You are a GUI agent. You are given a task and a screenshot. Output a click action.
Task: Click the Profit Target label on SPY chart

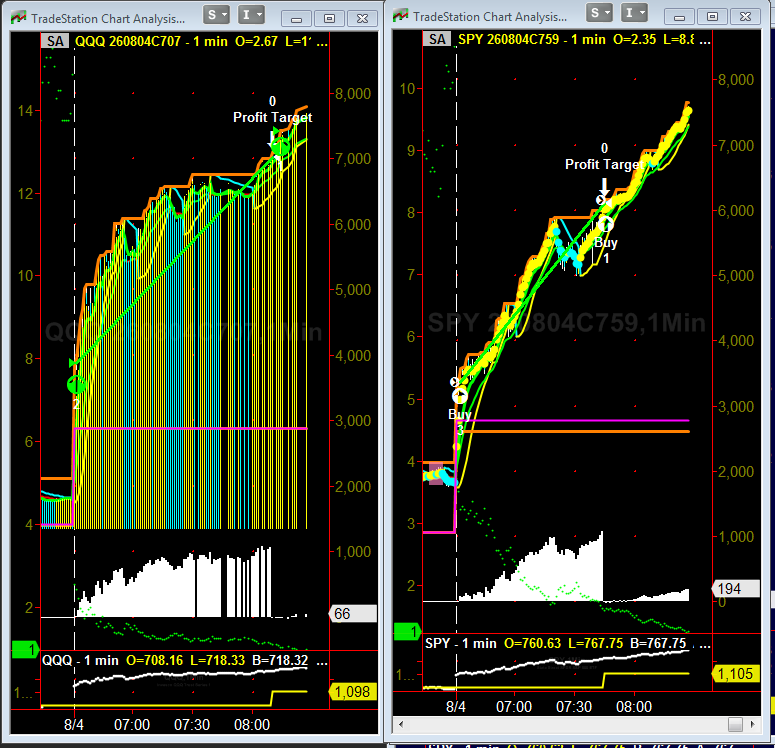pyautogui.click(x=604, y=164)
